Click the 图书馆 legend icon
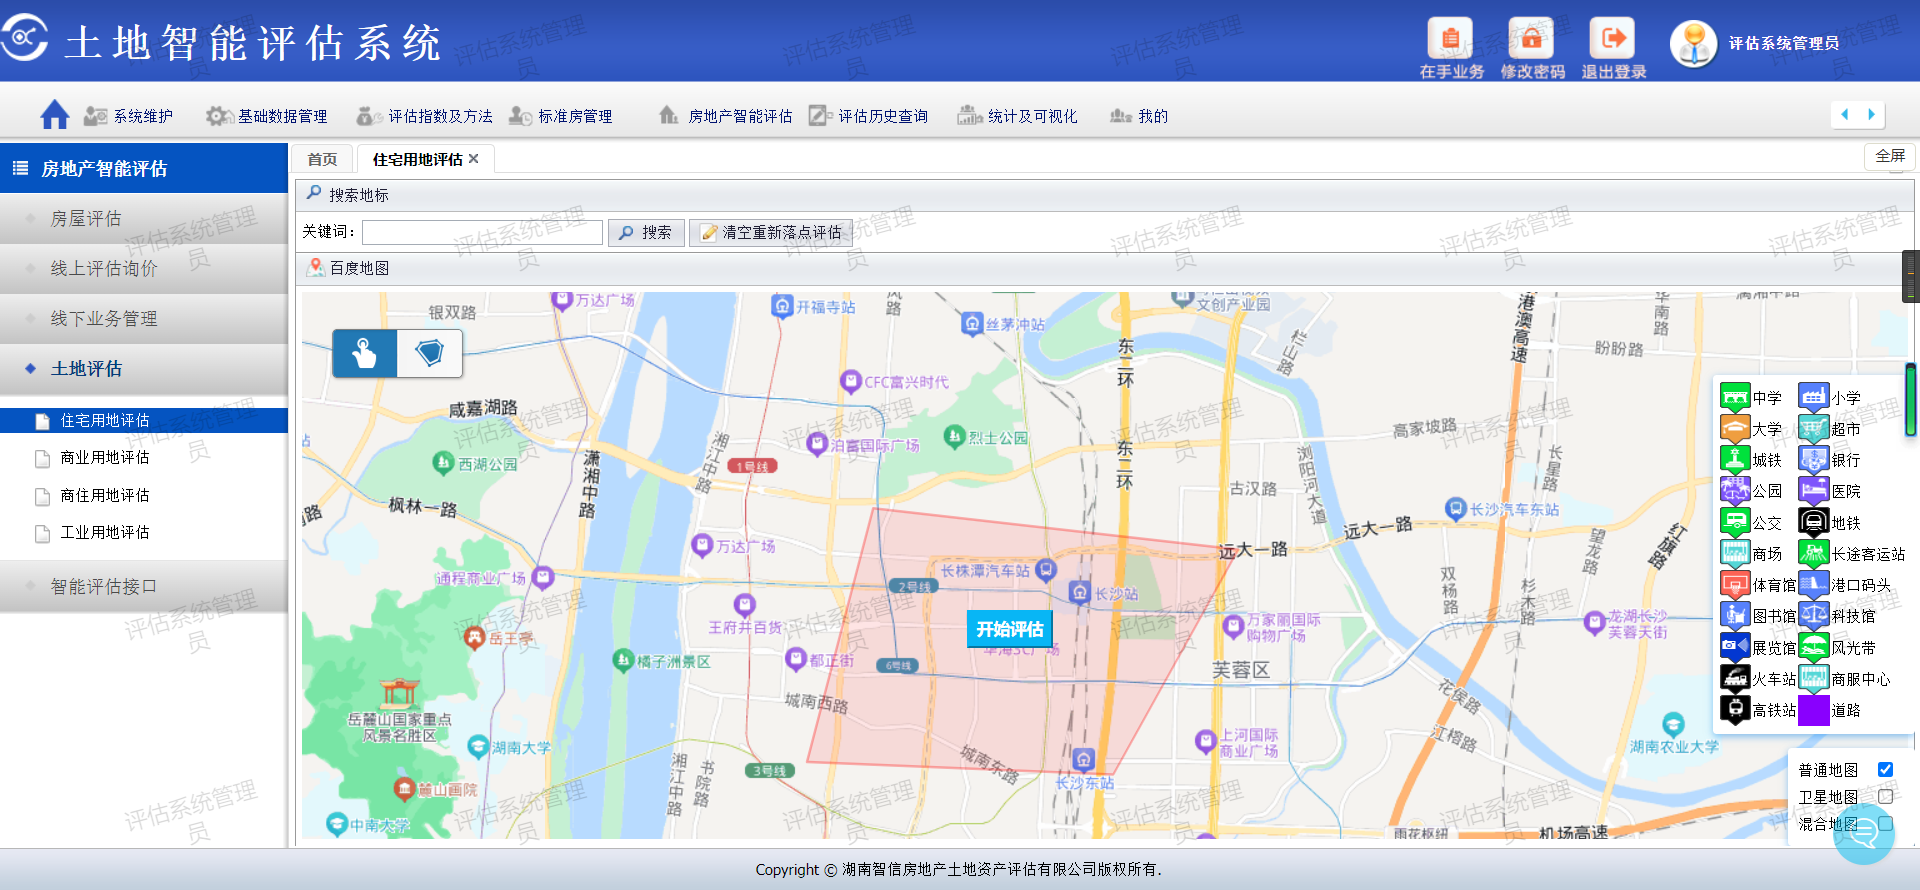The width and height of the screenshot is (1920, 890). (1735, 615)
